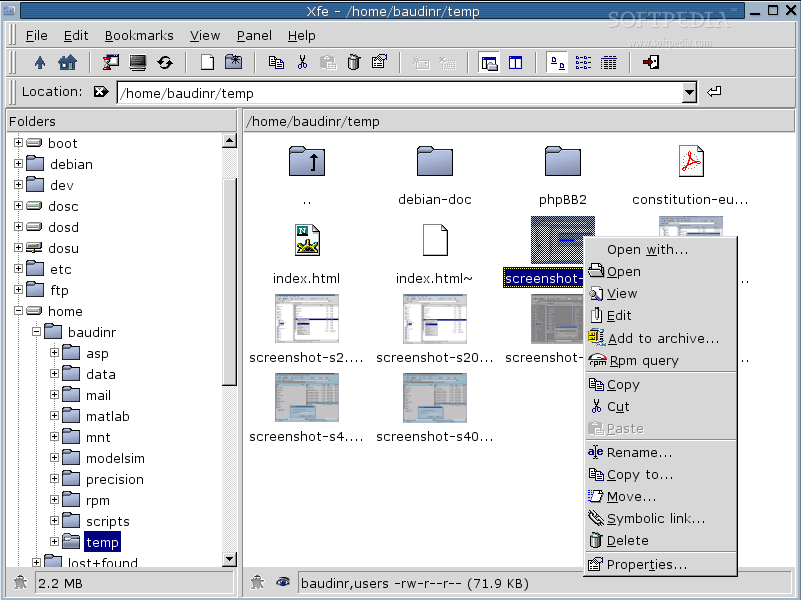
Task: Choose Delete in context menu
Action: pyautogui.click(x=660, y=540)
